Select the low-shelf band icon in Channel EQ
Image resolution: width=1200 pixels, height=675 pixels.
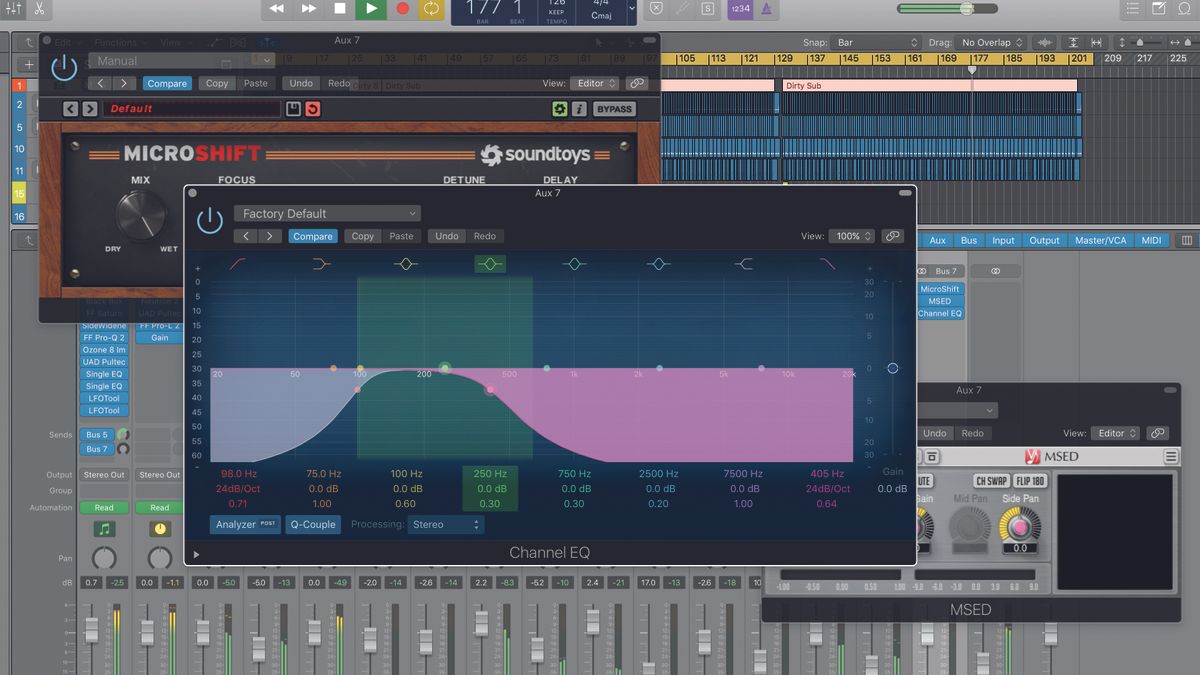point(320,264)
